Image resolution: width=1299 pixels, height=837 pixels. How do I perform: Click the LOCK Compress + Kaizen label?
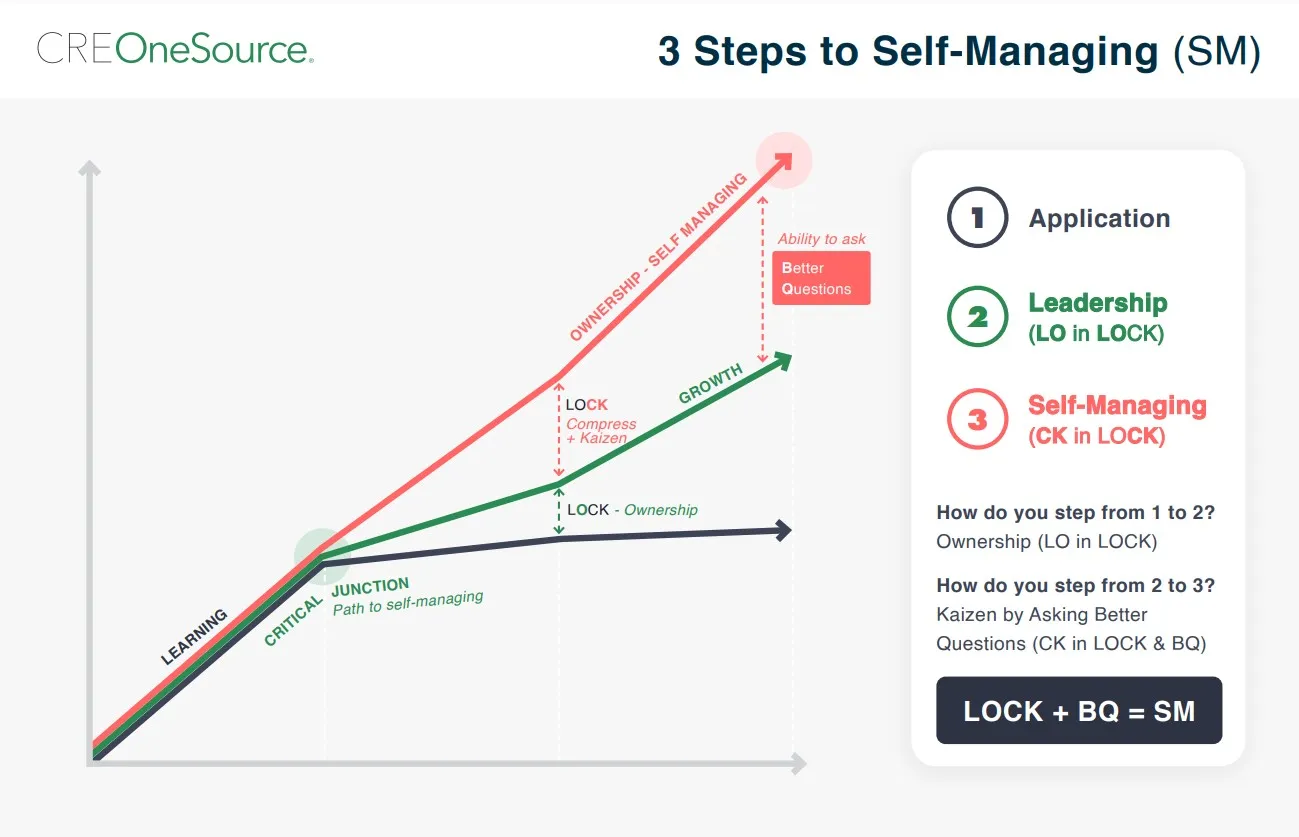click(x=600, y=420)
